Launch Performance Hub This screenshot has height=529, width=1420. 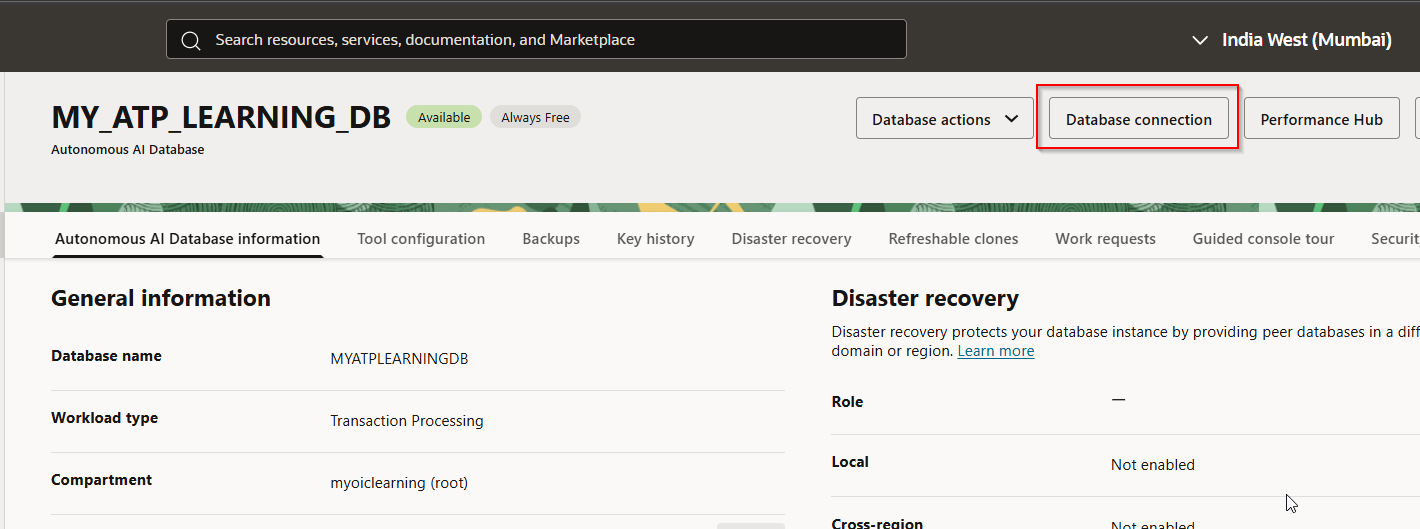[x=1321, y=119]
